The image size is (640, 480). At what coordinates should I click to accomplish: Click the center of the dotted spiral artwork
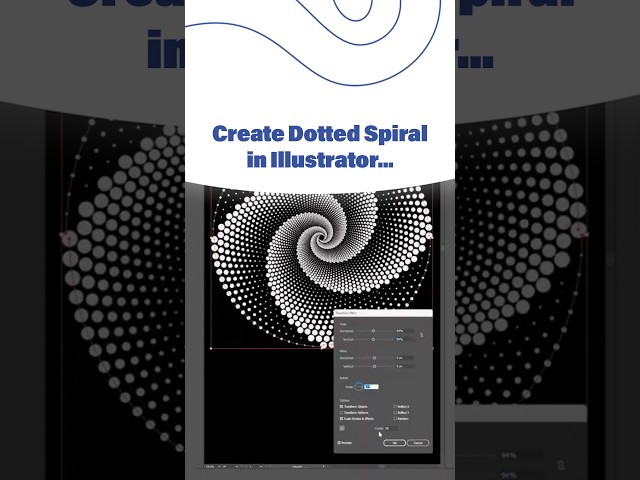pos(322,238)
